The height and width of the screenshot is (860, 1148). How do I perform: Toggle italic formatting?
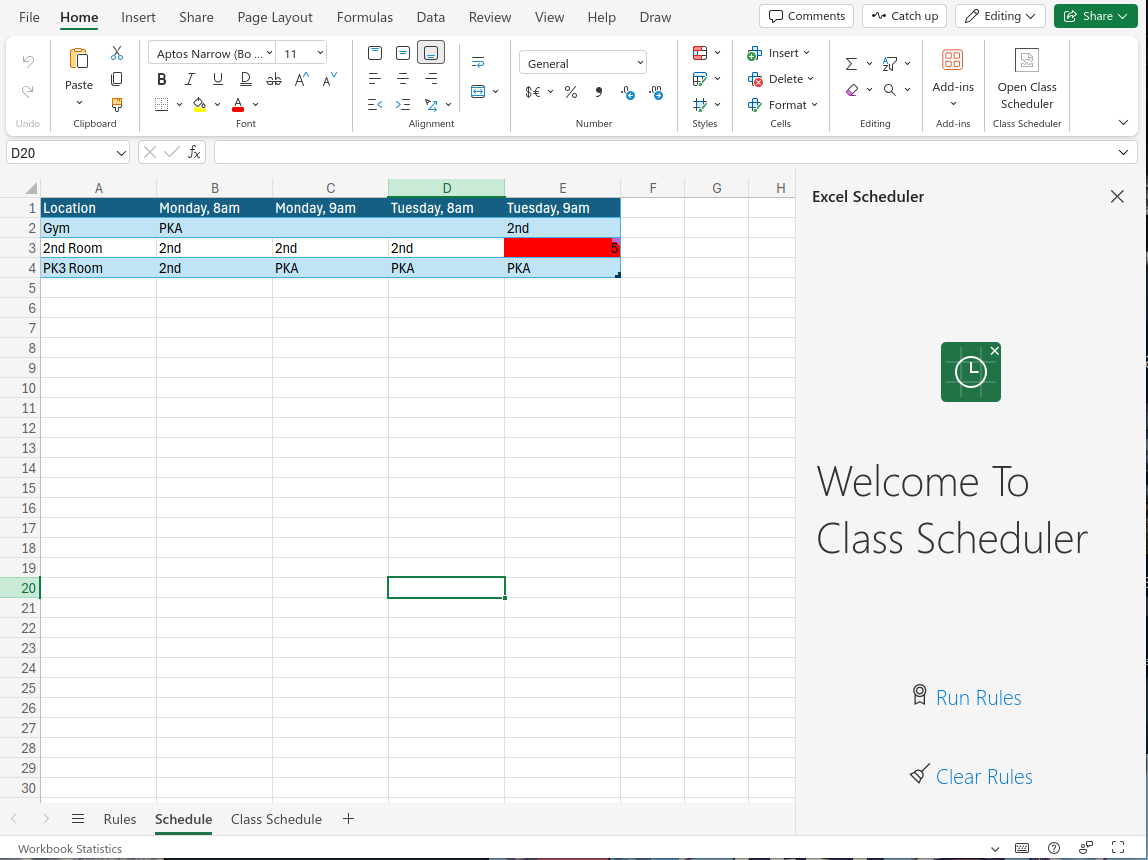(x=189, y=78)
